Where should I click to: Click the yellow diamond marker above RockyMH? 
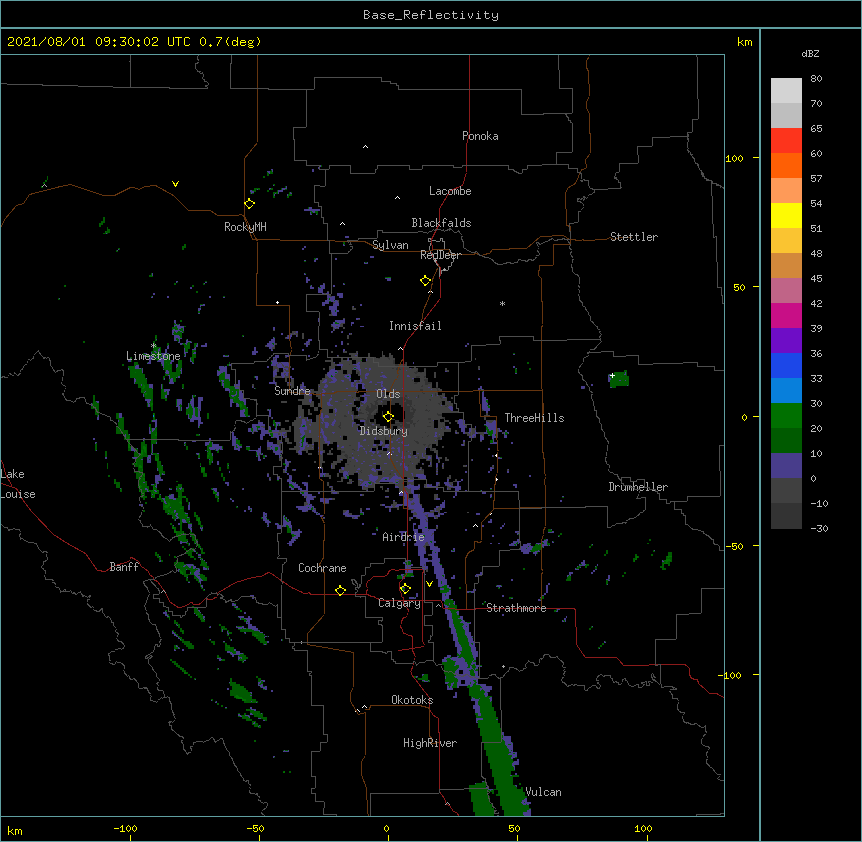[x=249, y=204]
